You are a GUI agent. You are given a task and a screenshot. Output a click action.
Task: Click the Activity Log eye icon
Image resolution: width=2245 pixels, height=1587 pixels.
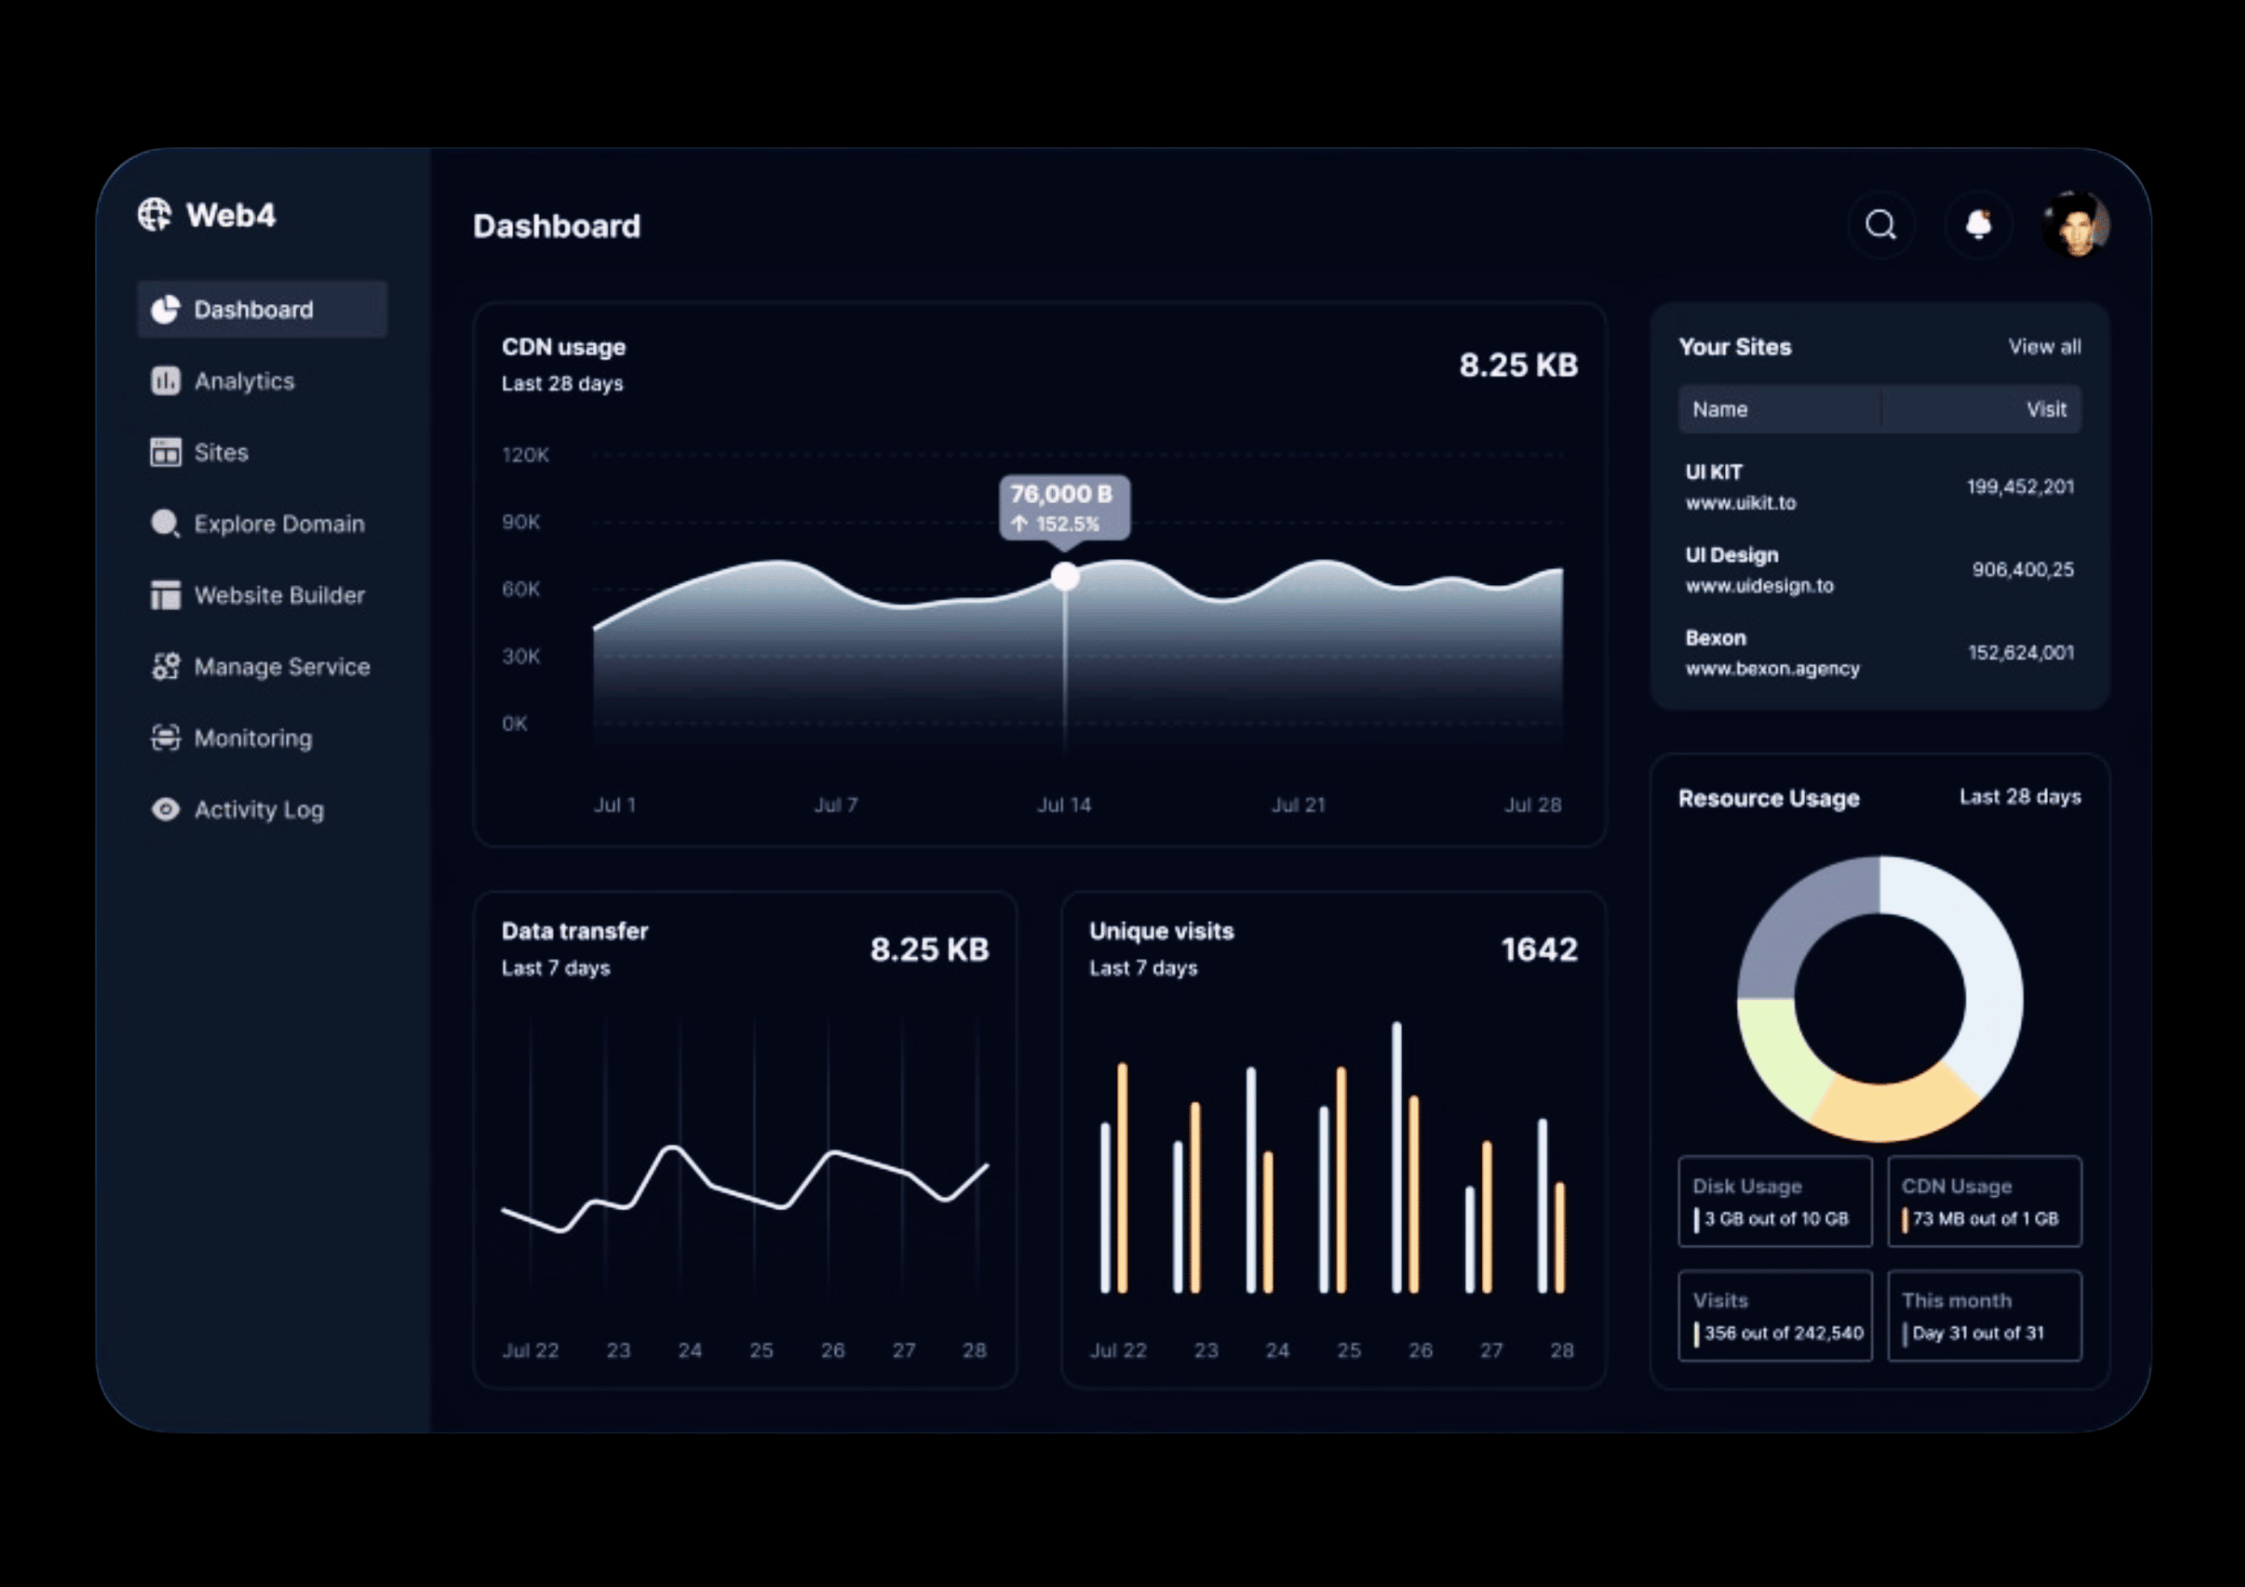[165, 809]
